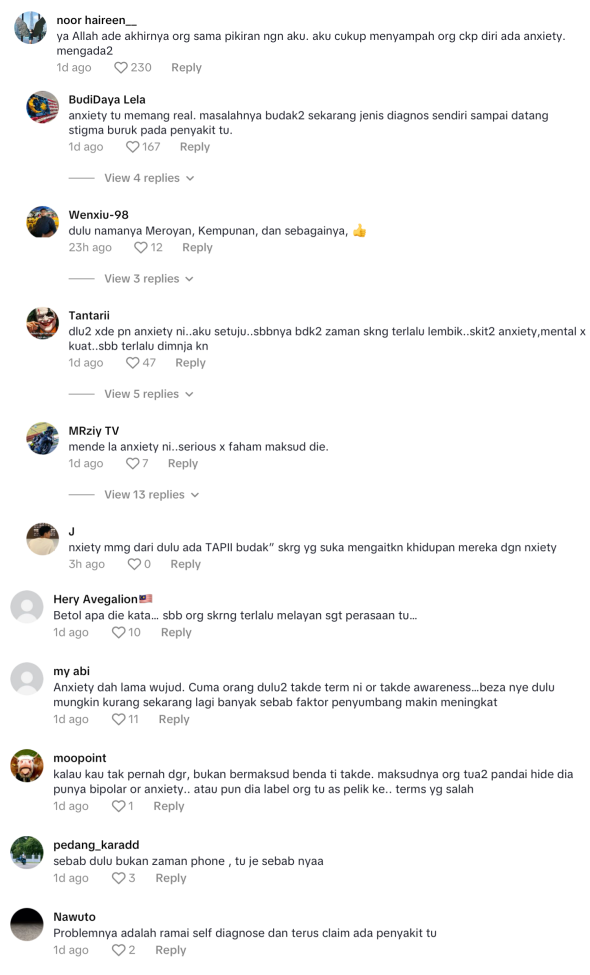Toggle like on Nawuto's comment
The width and height of the screenshot is (590, 975).
coord(118,950)
